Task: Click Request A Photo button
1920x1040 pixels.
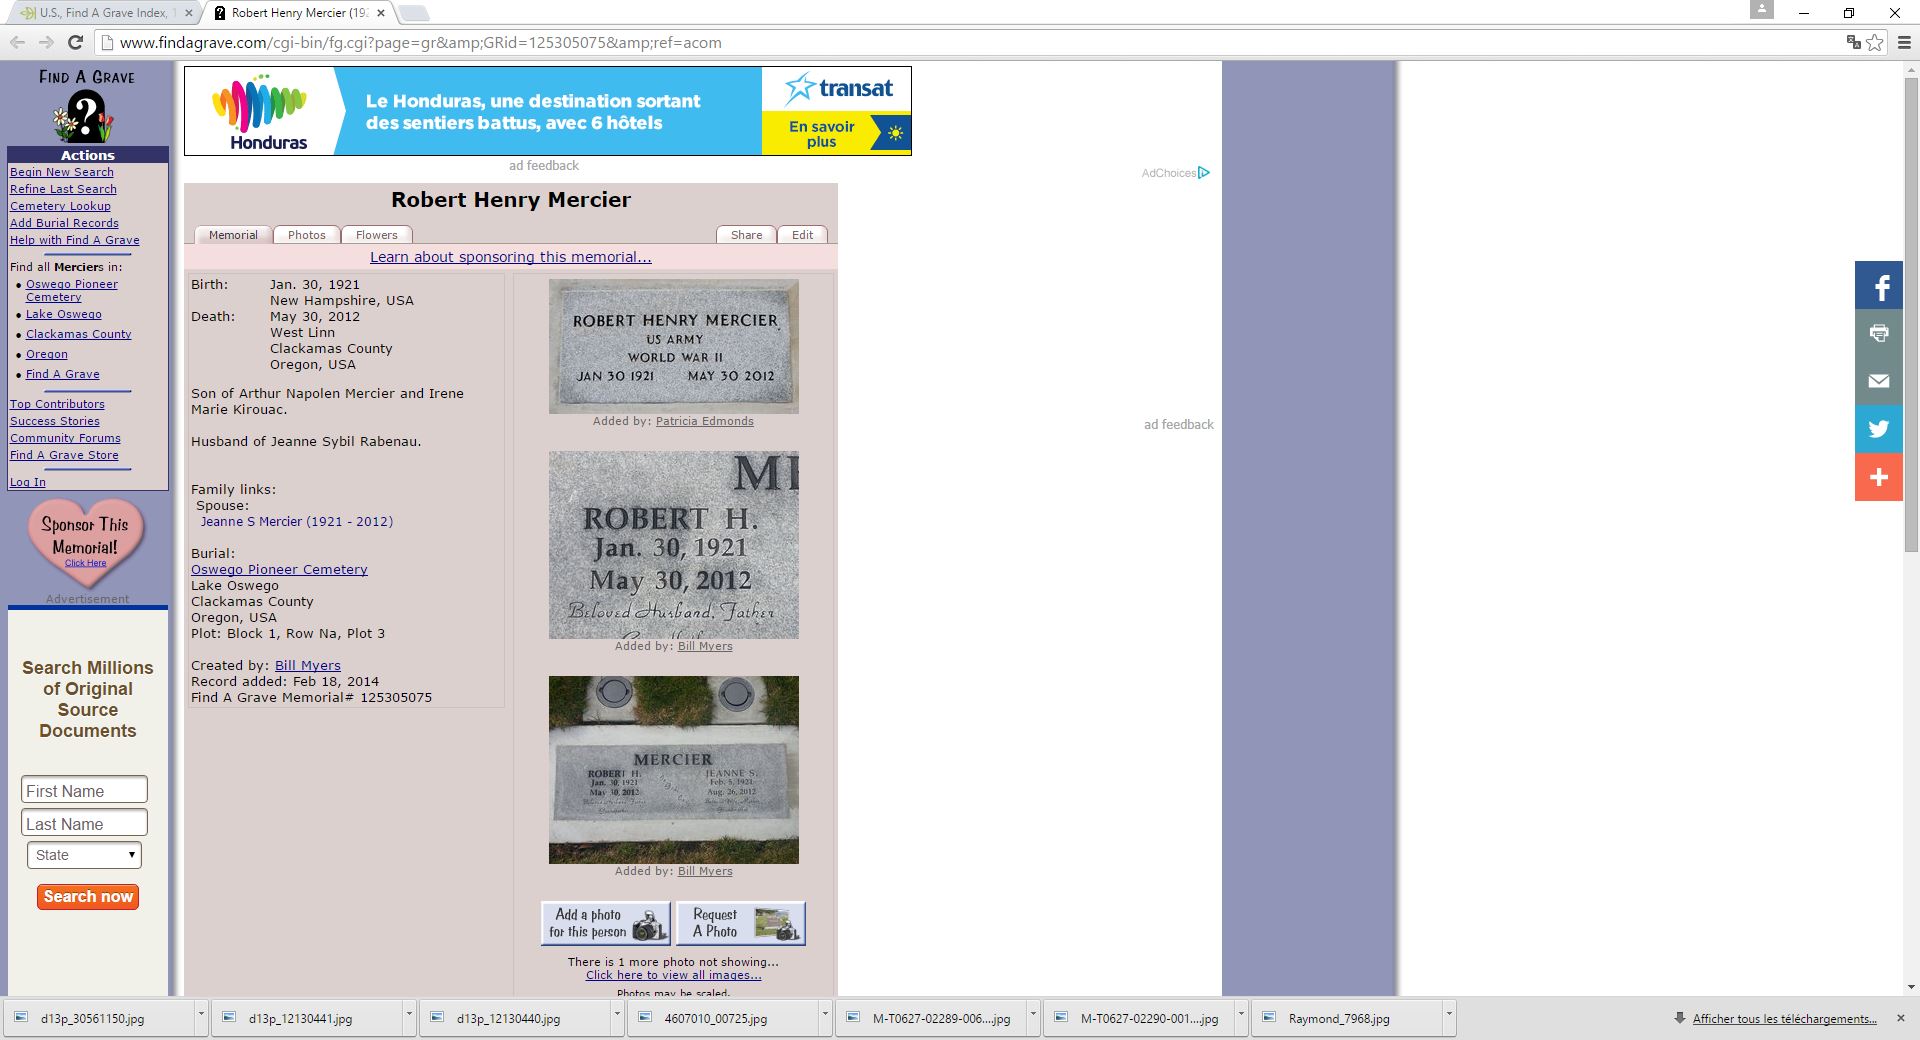Action: (741, 923)
